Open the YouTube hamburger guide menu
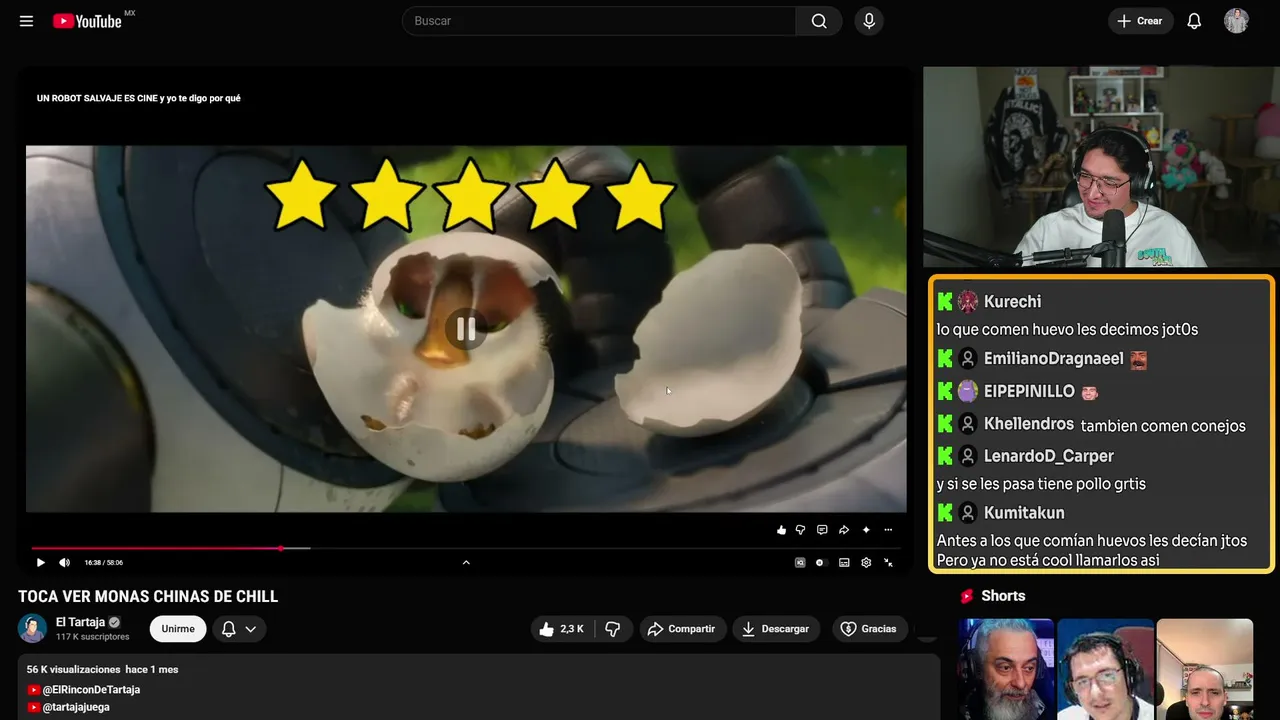This screenshot has height=720, width=1280. click(27, 21)
